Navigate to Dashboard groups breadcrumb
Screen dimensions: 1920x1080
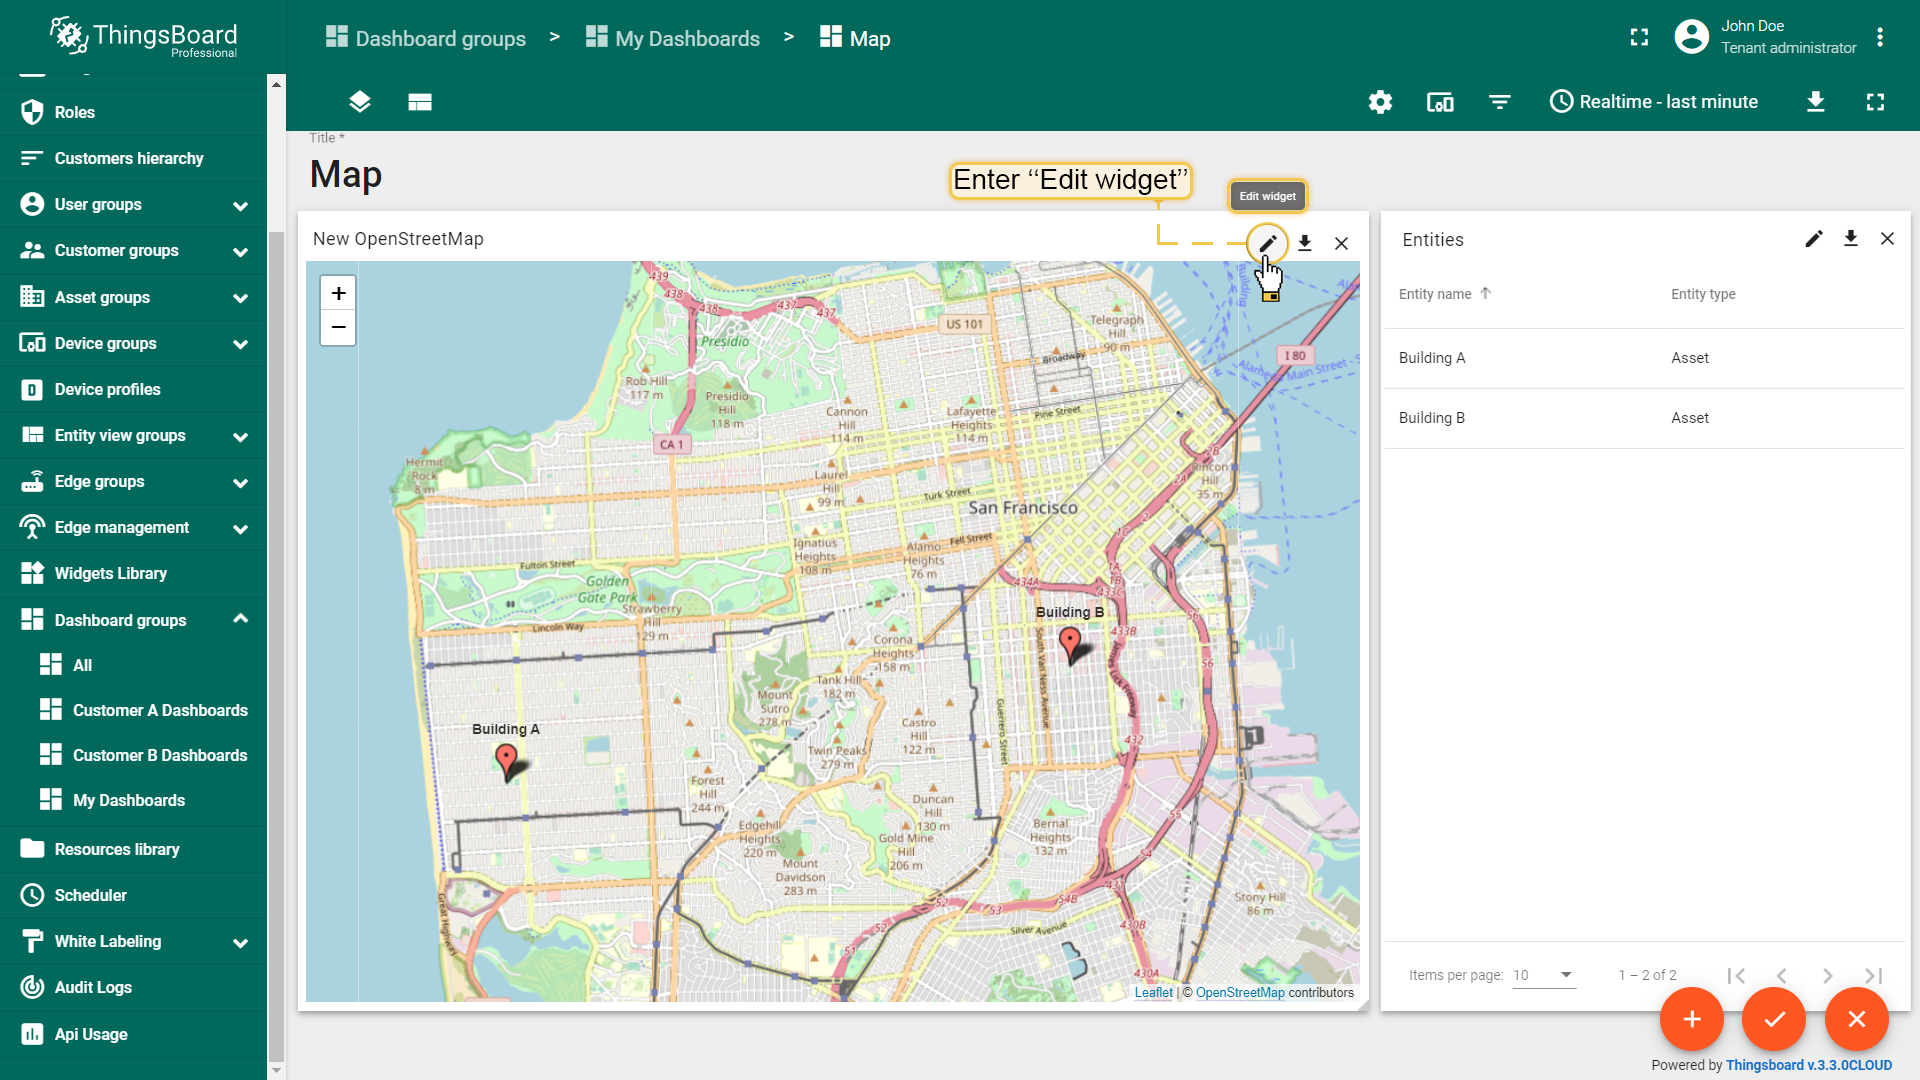pos(426,38)
